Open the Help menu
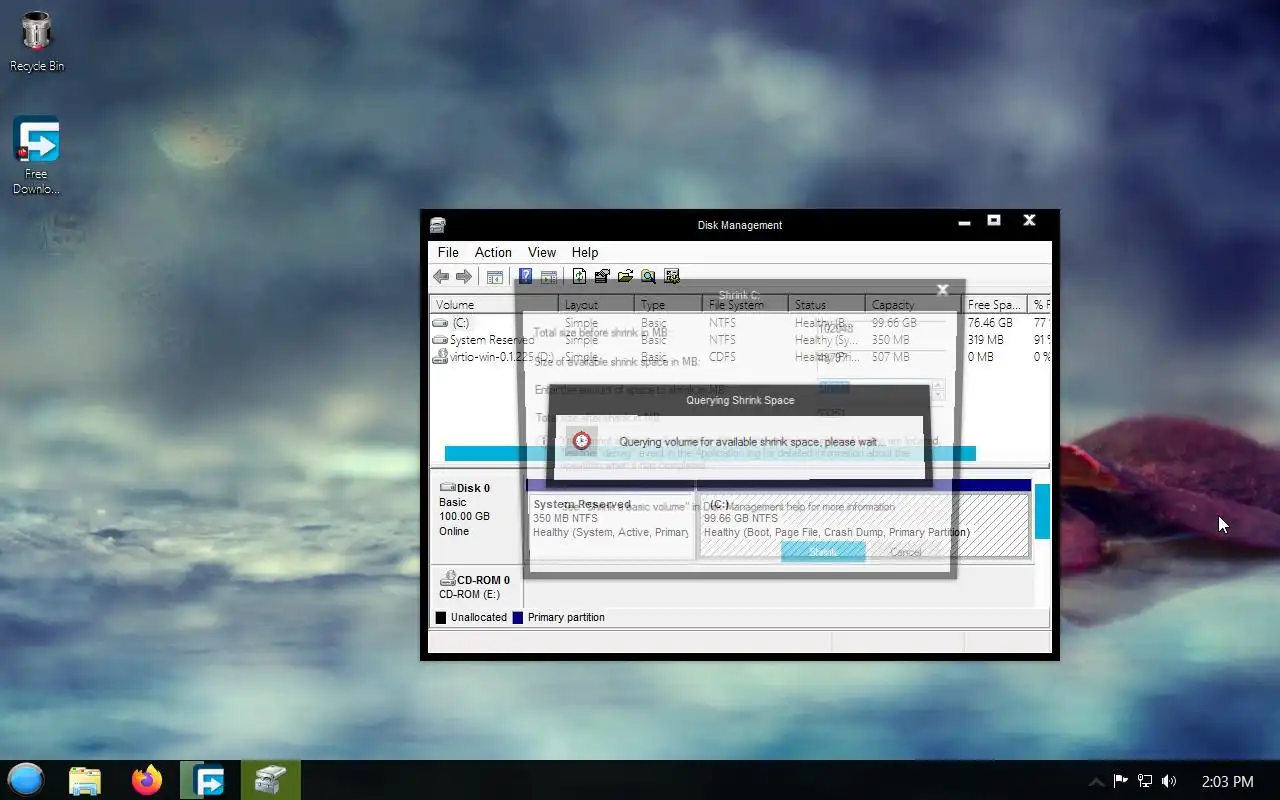The width and height of the screenshot is (1280, 800). coord(585,252)
